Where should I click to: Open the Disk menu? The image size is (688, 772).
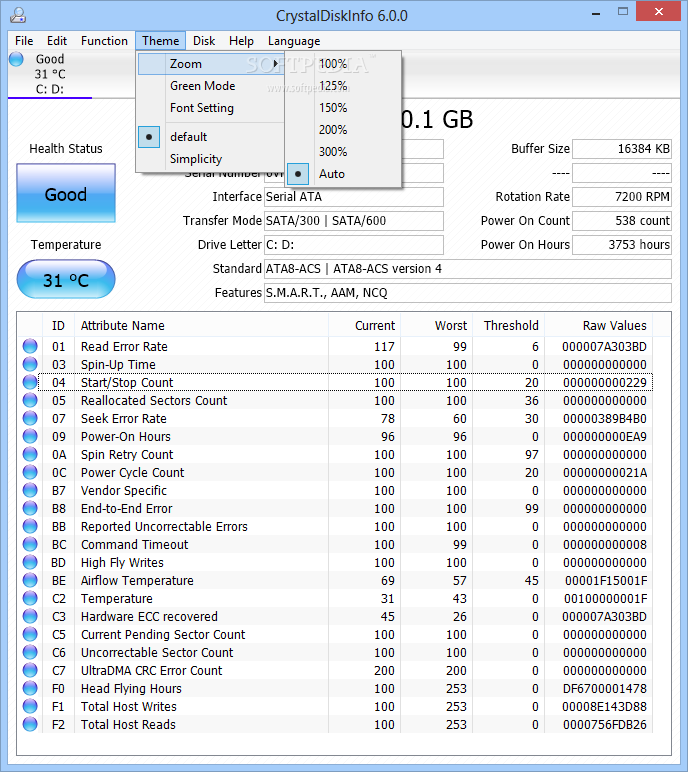coord(204,41)
